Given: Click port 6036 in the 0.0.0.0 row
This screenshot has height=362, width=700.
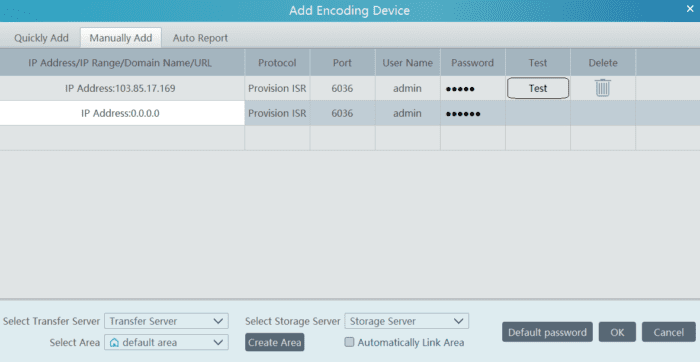Looking at the screenshot, I should 342,113.
